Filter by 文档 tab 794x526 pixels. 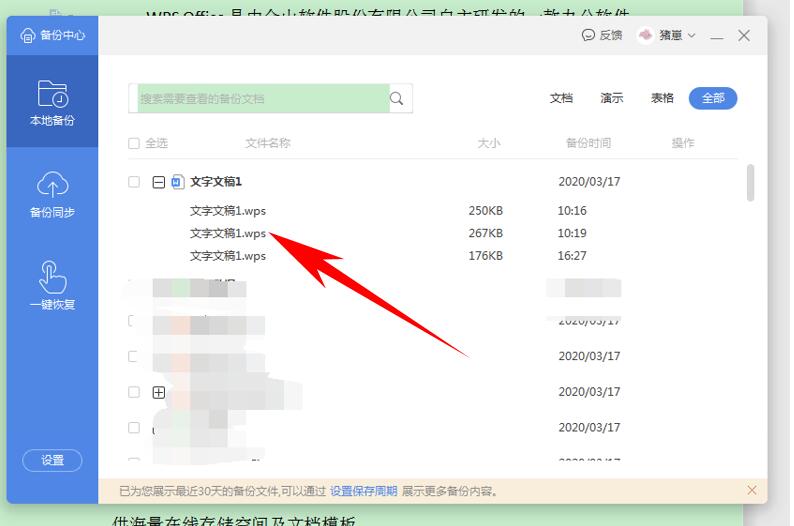561,98
